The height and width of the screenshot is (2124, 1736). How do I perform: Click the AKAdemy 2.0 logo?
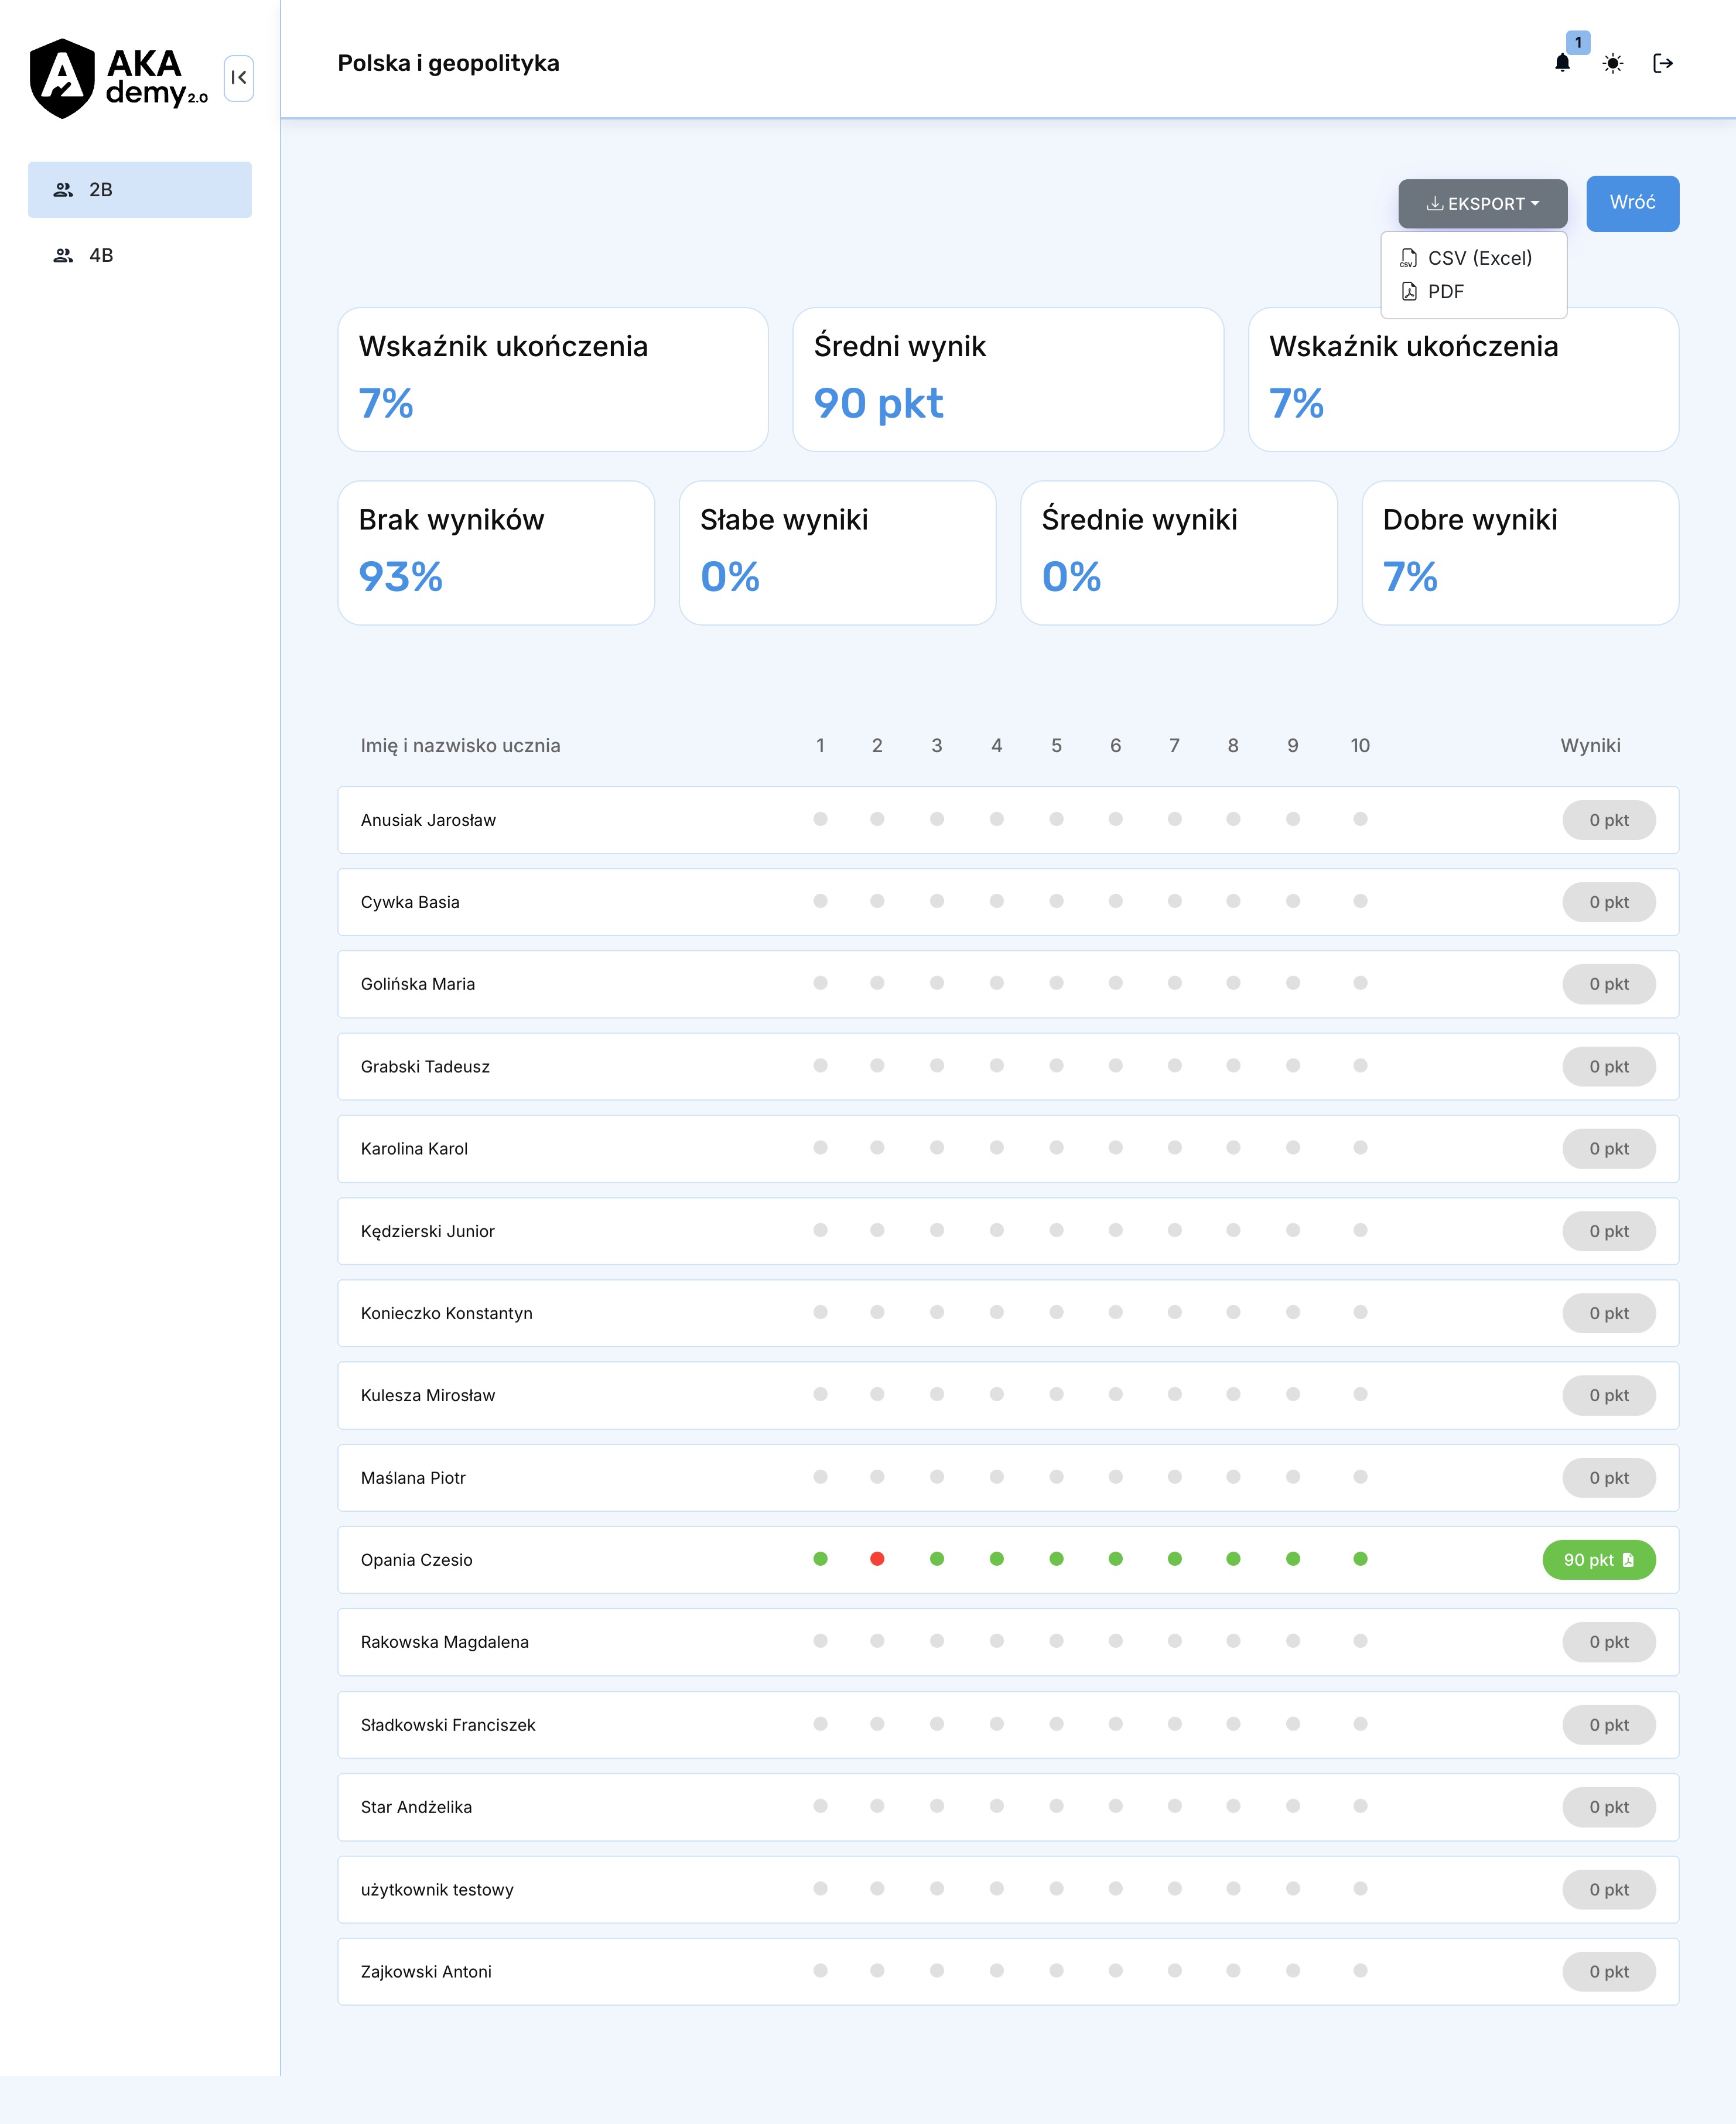coord(118,78)
